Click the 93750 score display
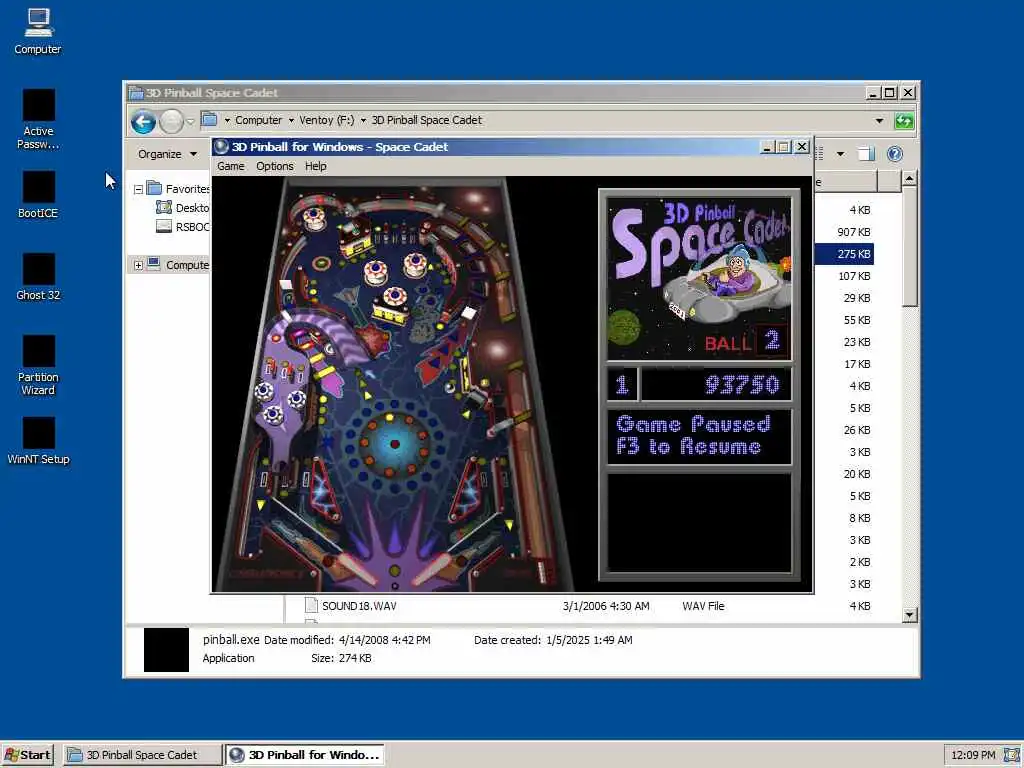Viewport: 1024px width, 768px height. (x=716, y=384)
